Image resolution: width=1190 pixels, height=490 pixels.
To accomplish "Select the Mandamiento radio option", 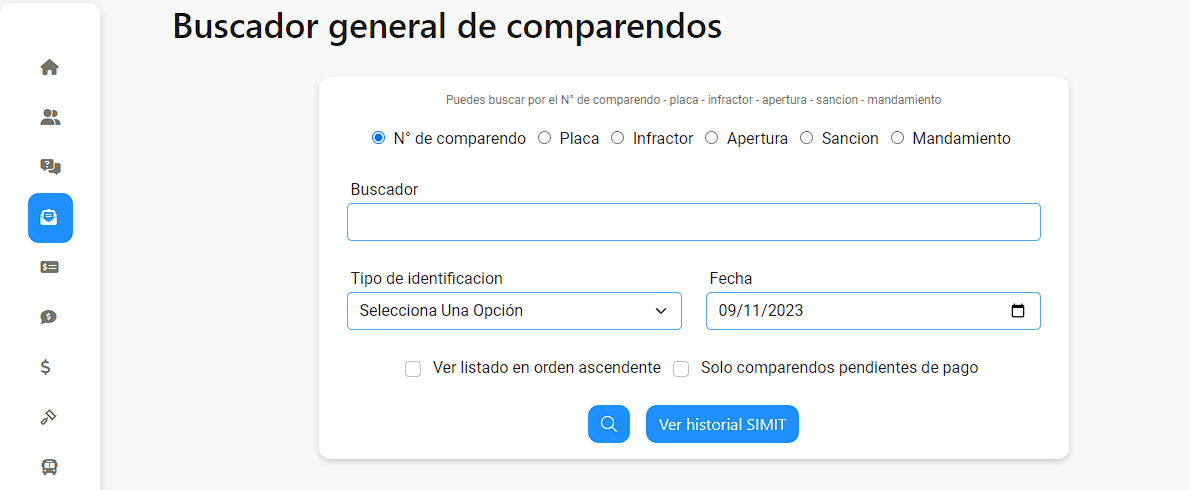I will pos(898,138).
